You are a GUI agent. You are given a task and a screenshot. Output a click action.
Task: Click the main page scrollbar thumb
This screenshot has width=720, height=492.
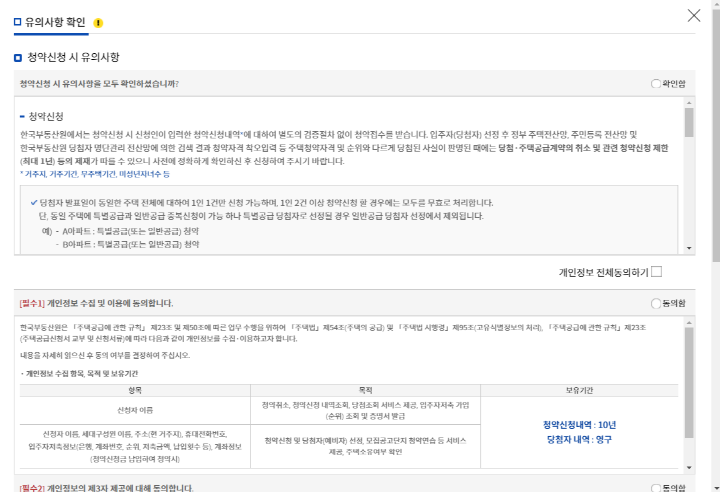pos(716,136)
